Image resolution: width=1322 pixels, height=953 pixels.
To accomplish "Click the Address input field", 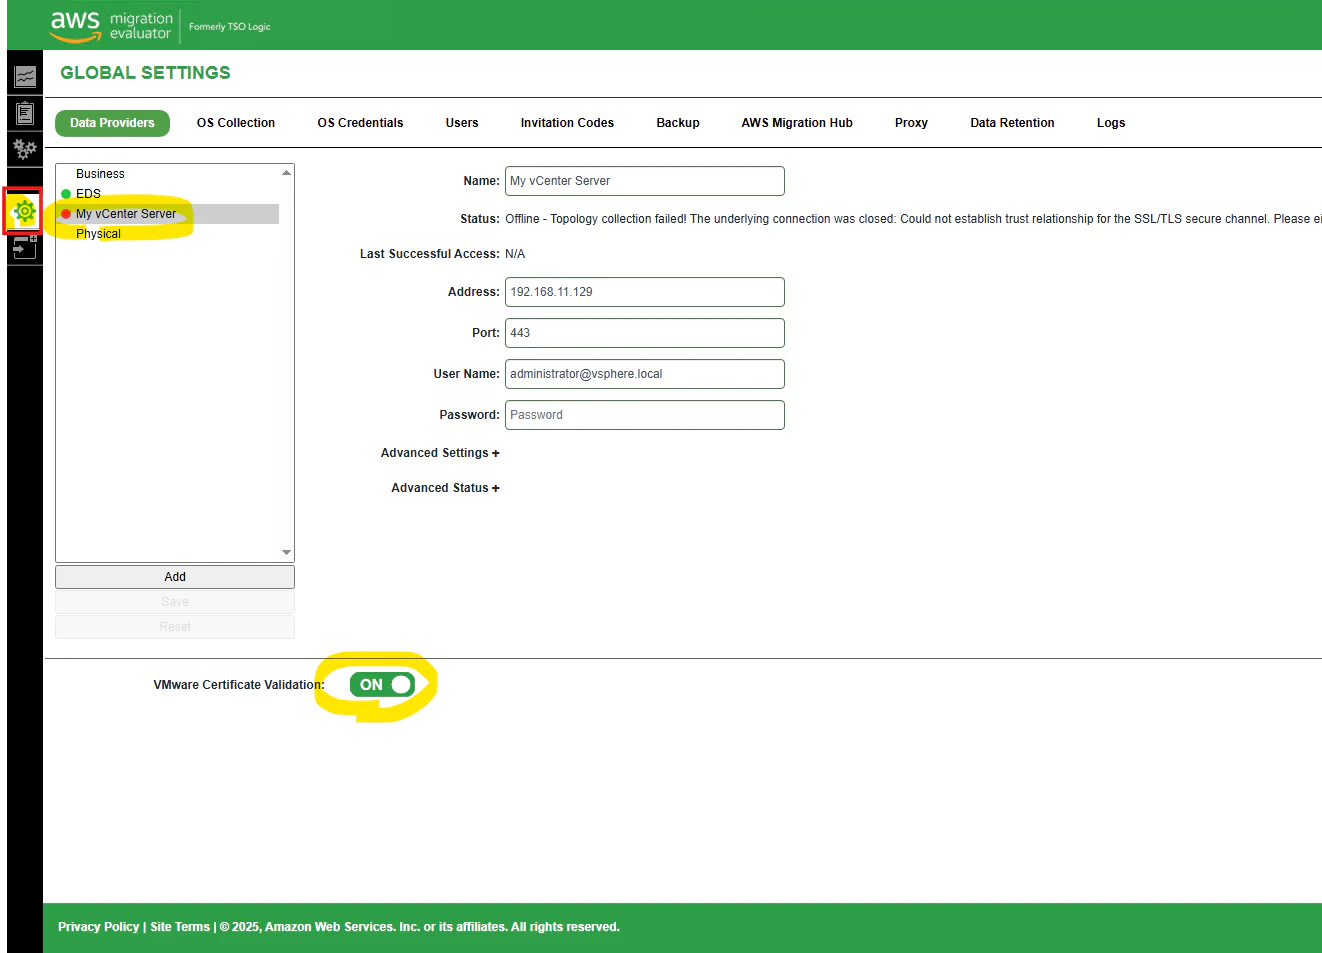I will click(x=645, y=292).
